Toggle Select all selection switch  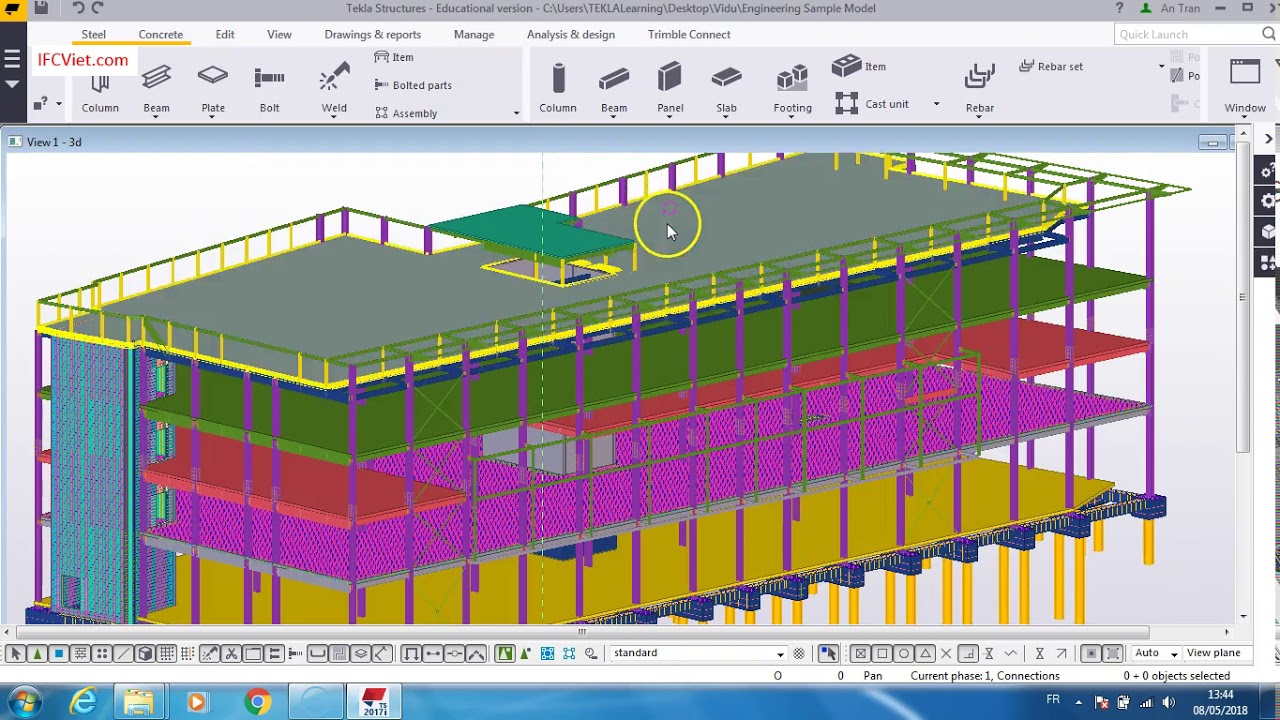16,653
